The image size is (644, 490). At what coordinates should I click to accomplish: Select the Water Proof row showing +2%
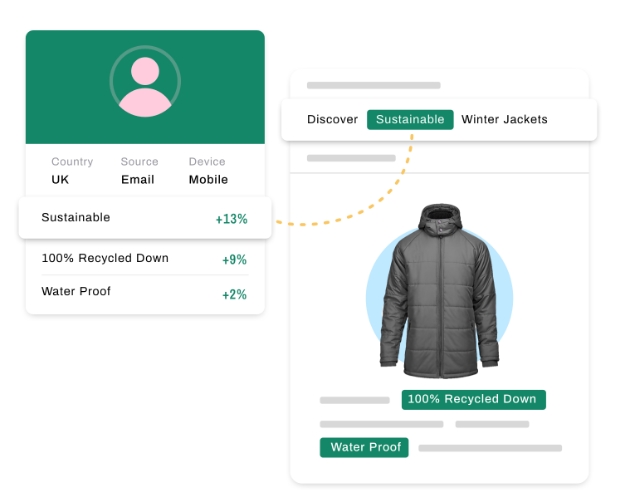click(145, 292)
